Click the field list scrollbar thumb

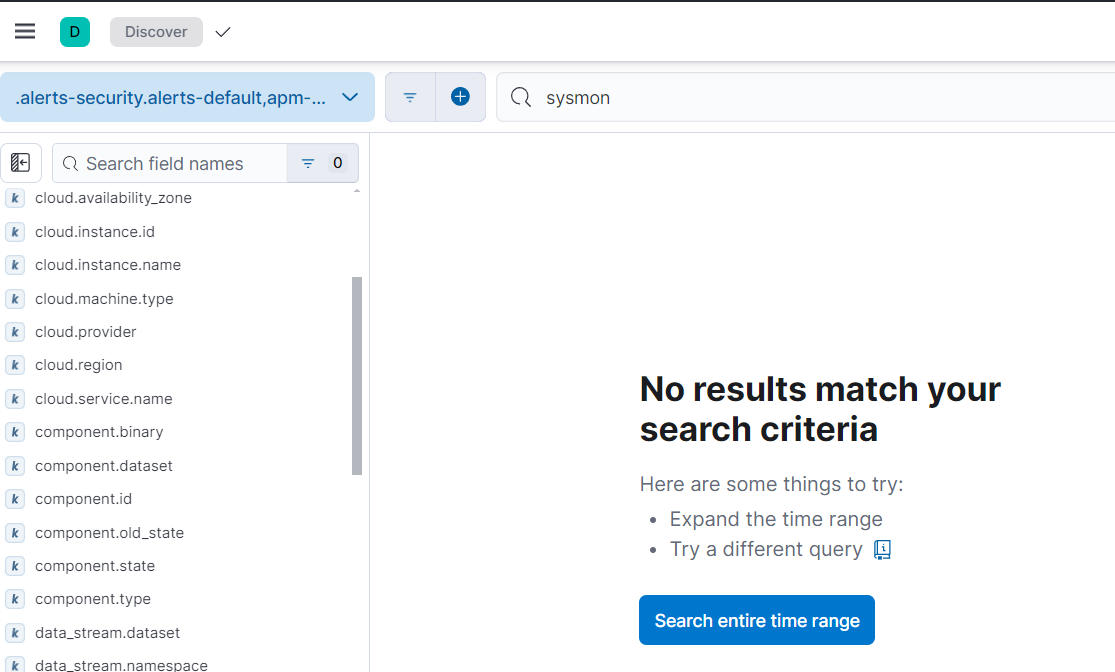(x=357, y=375)
